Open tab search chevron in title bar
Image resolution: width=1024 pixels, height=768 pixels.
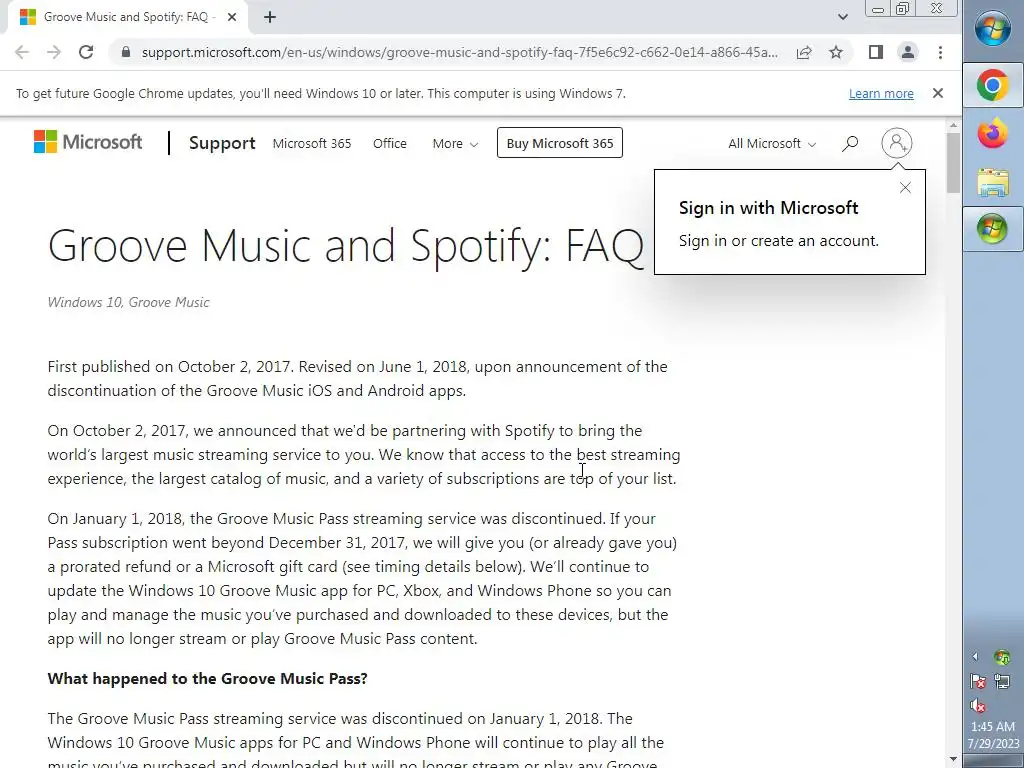click(843, 17)
